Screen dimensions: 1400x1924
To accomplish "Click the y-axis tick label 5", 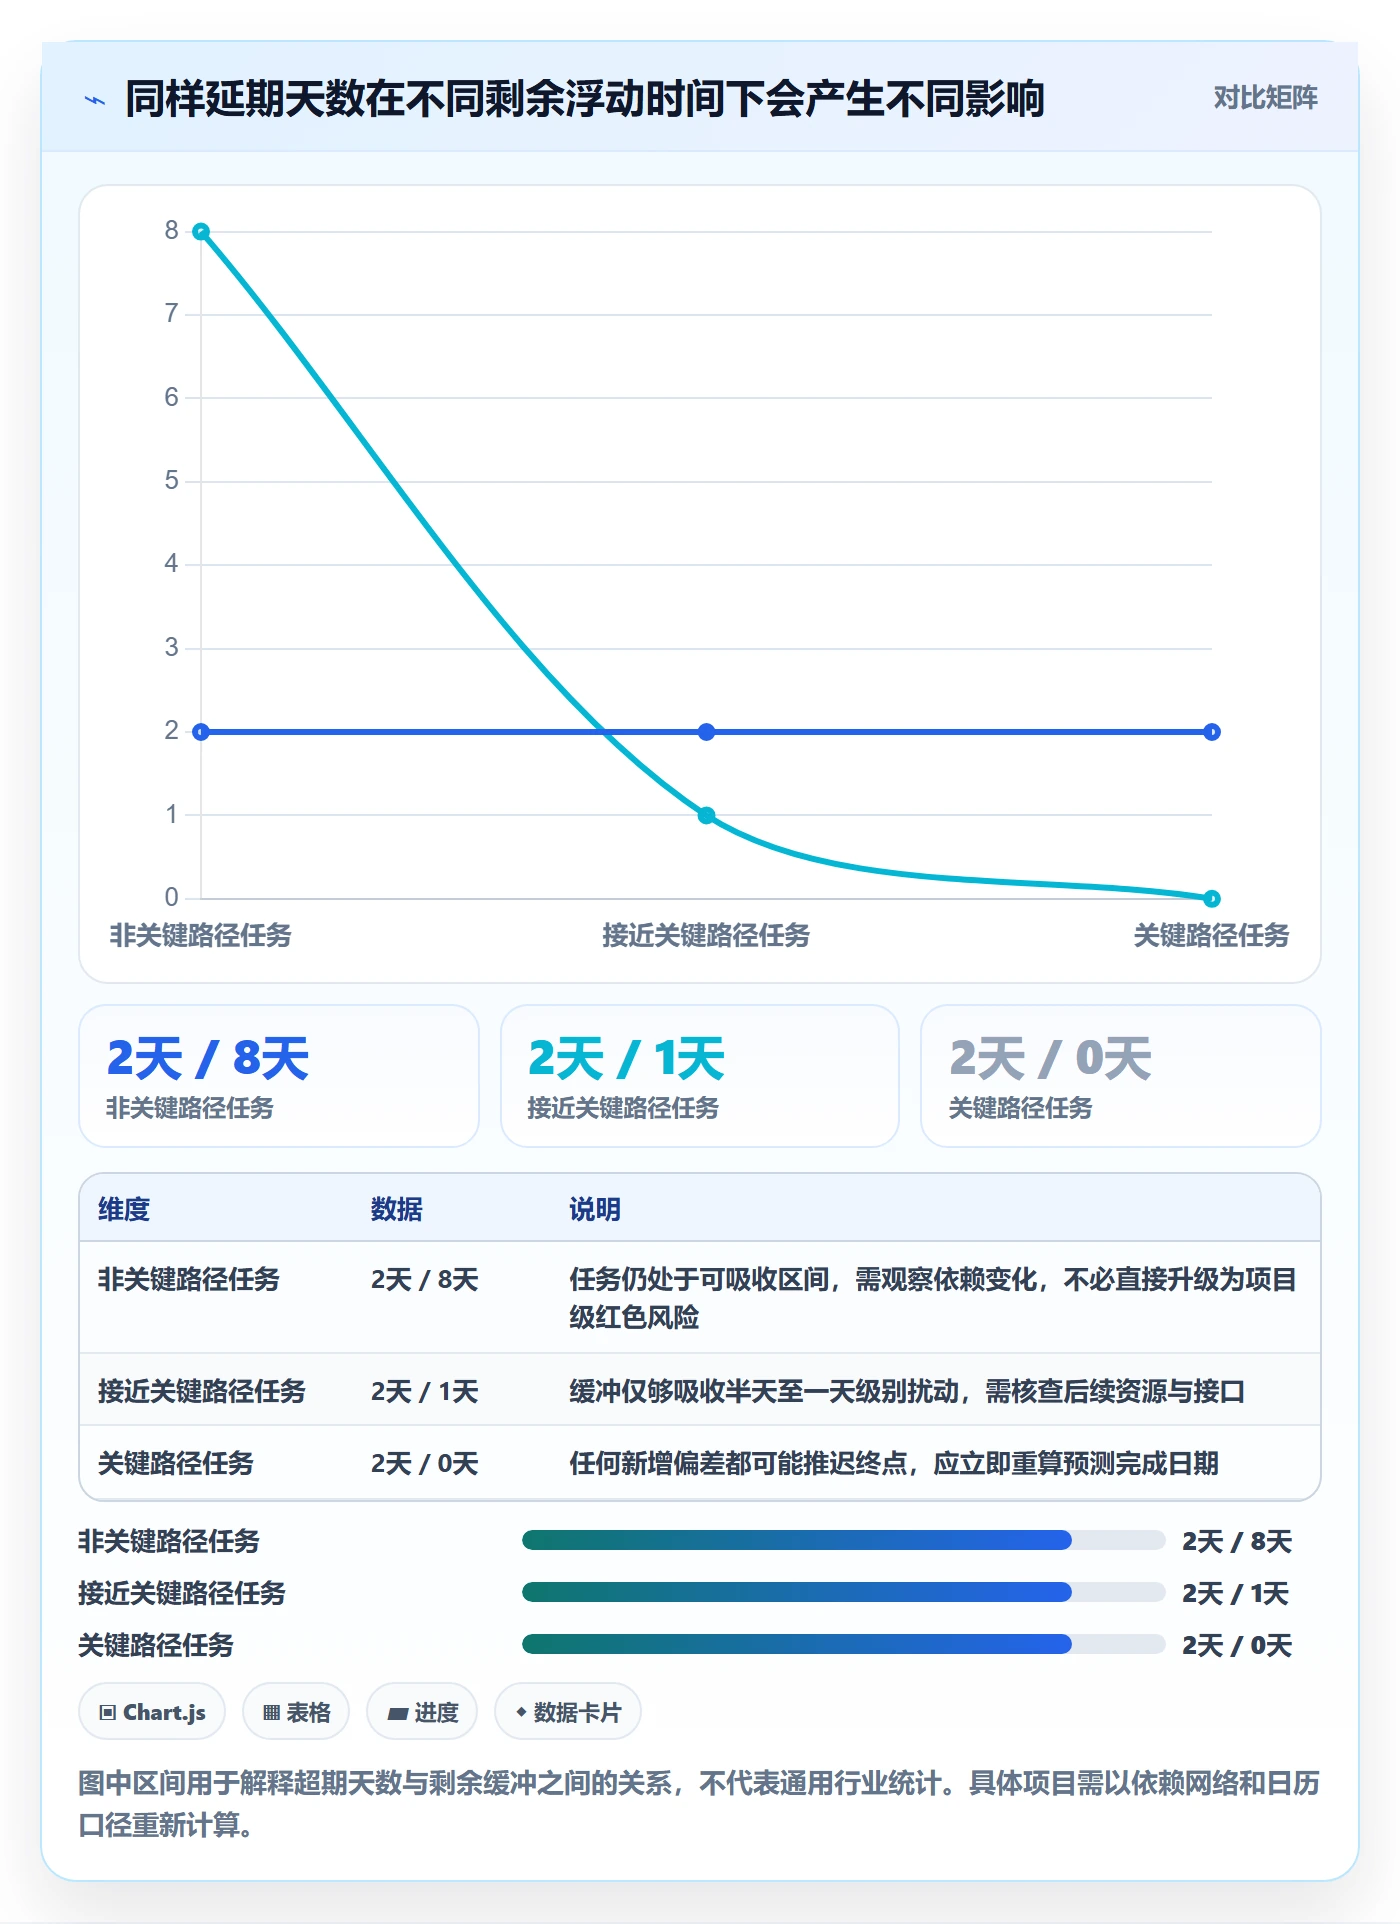I will [x=172, y=481].
